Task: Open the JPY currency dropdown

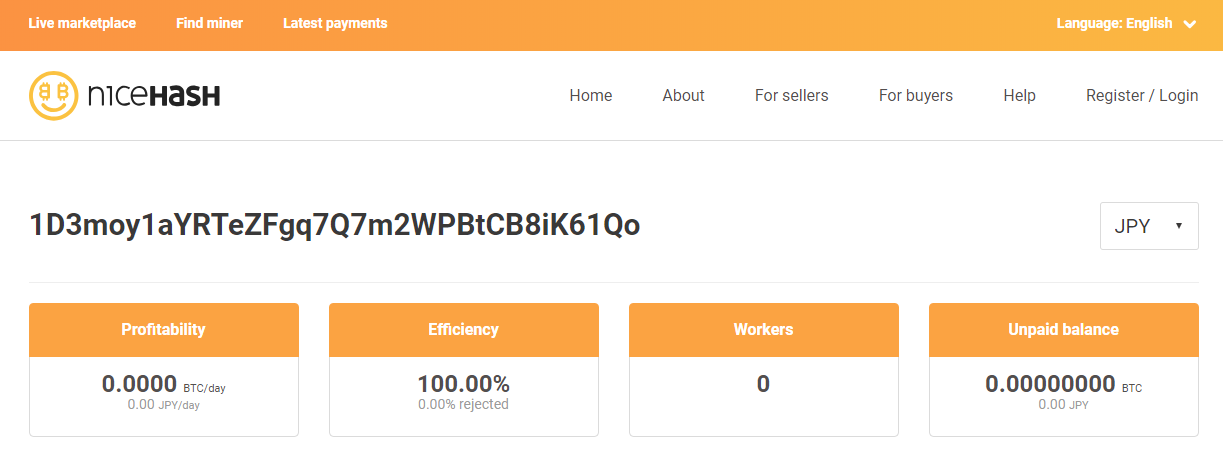Action: coord(1148,226)
